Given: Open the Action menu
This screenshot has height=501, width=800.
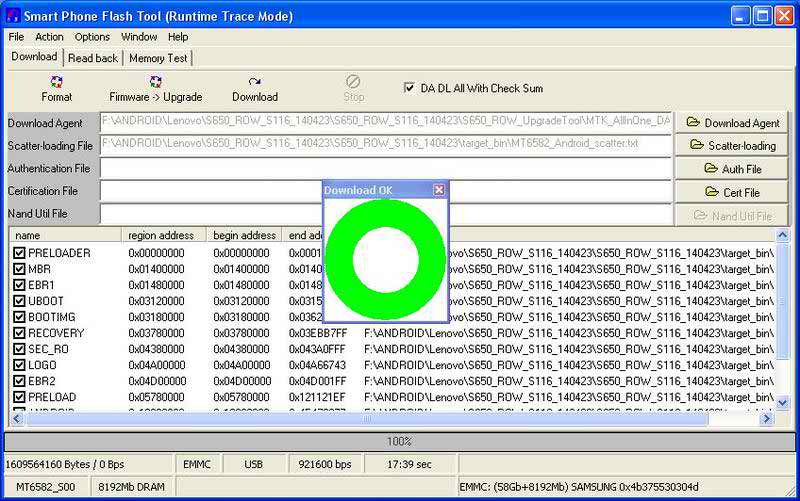Looking at the screenshot, I should pos(49,37).
